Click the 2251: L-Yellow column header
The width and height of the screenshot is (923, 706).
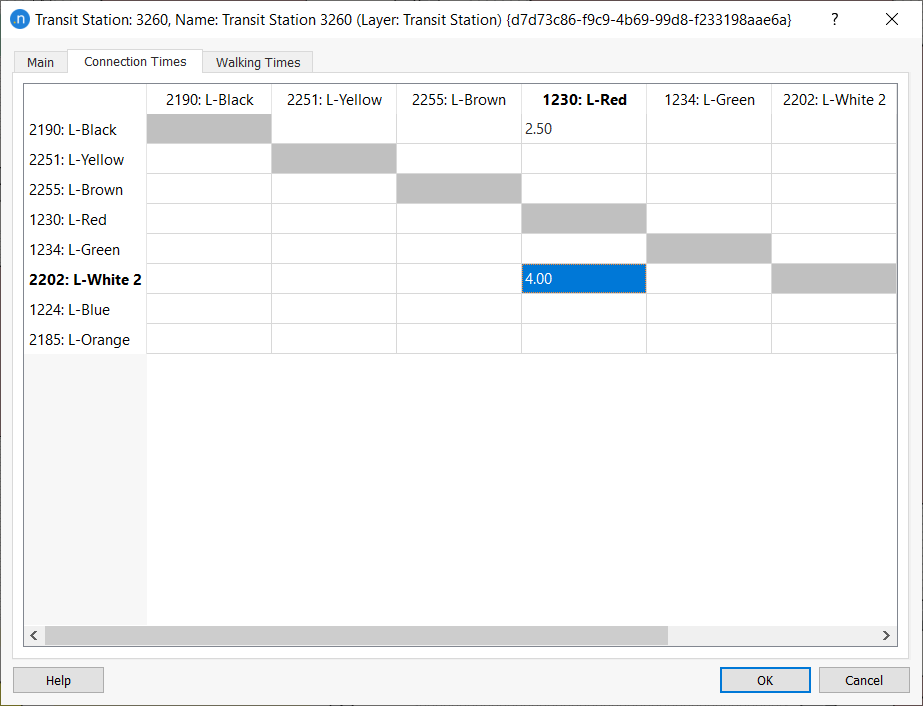(333, 99)
